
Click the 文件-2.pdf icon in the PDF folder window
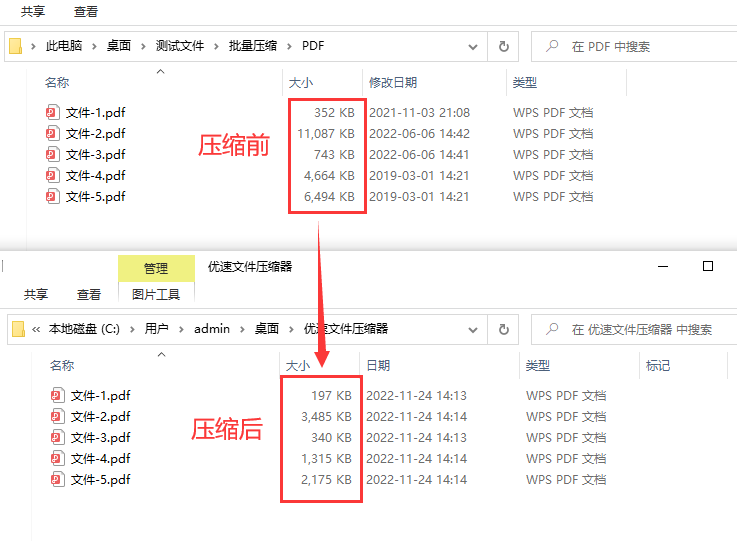[53, 133]
